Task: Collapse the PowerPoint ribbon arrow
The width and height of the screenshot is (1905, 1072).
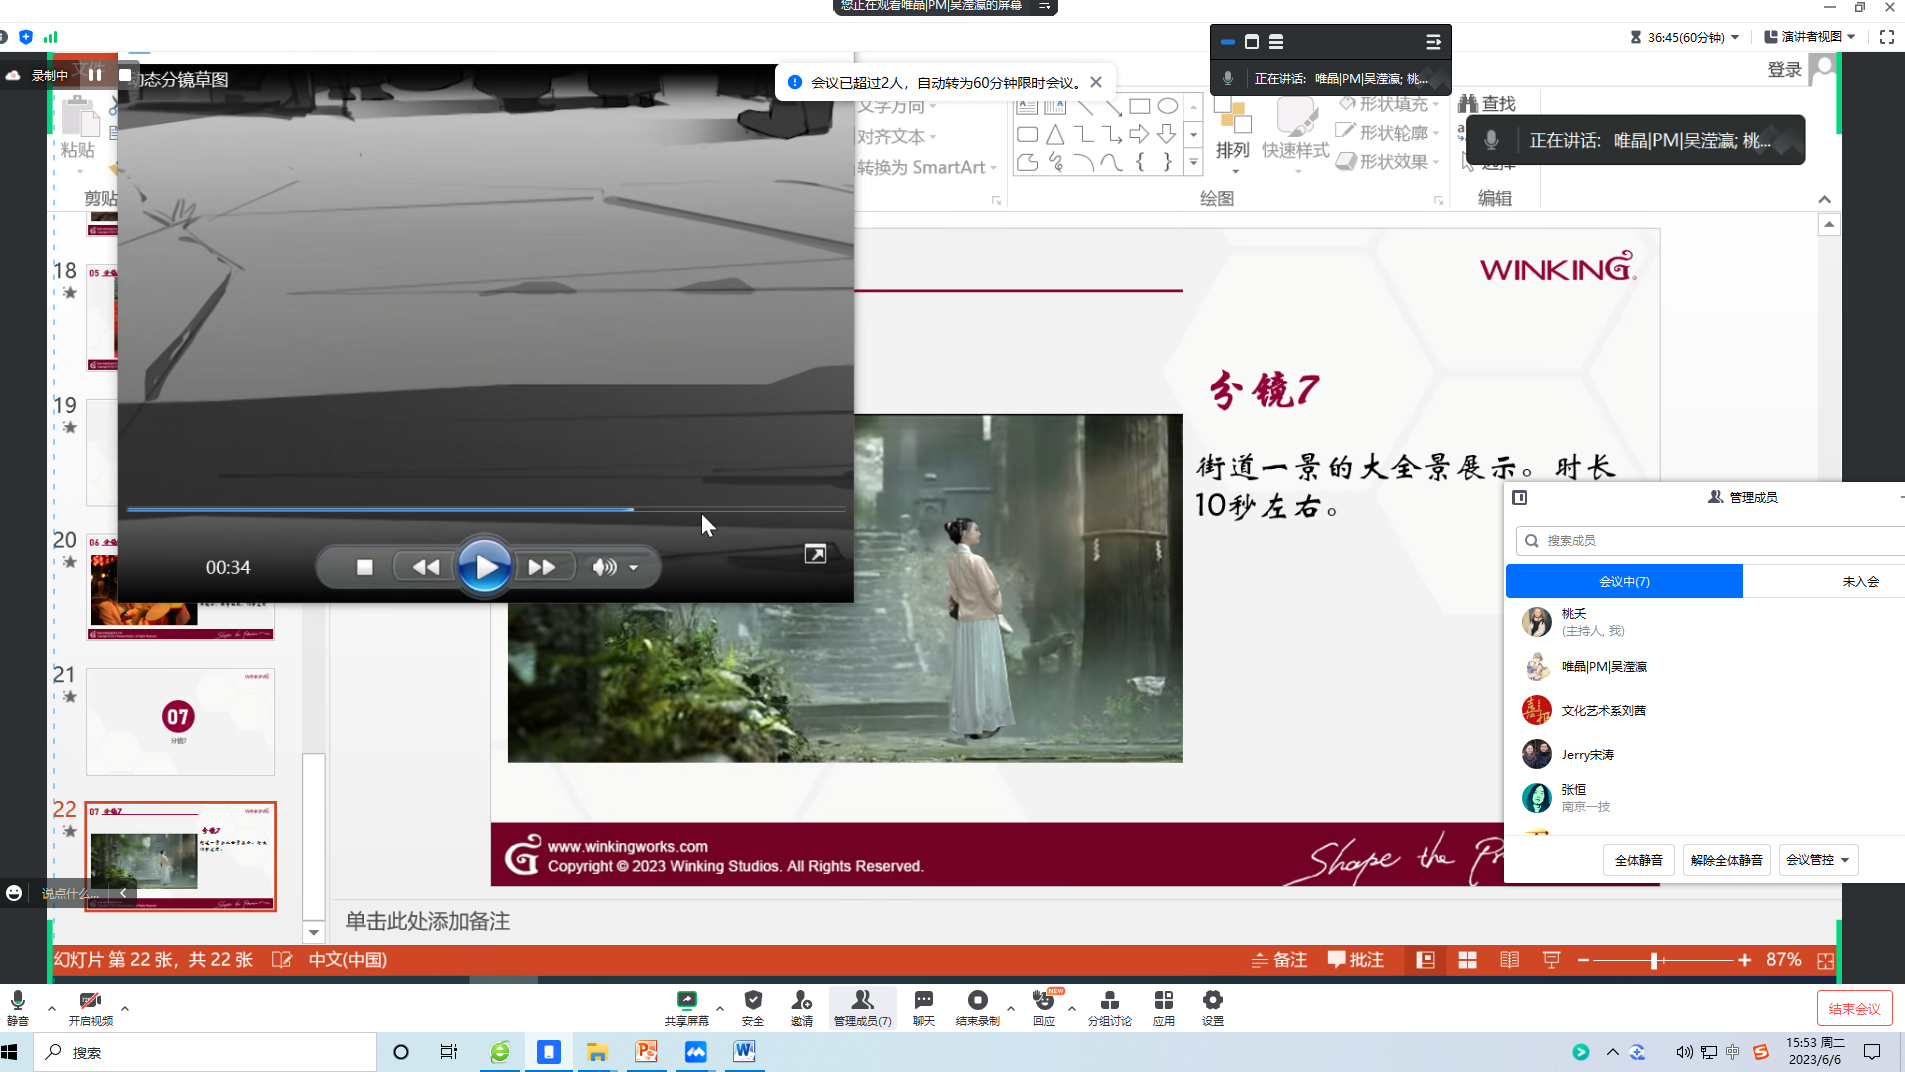Action: (1825, 199)
